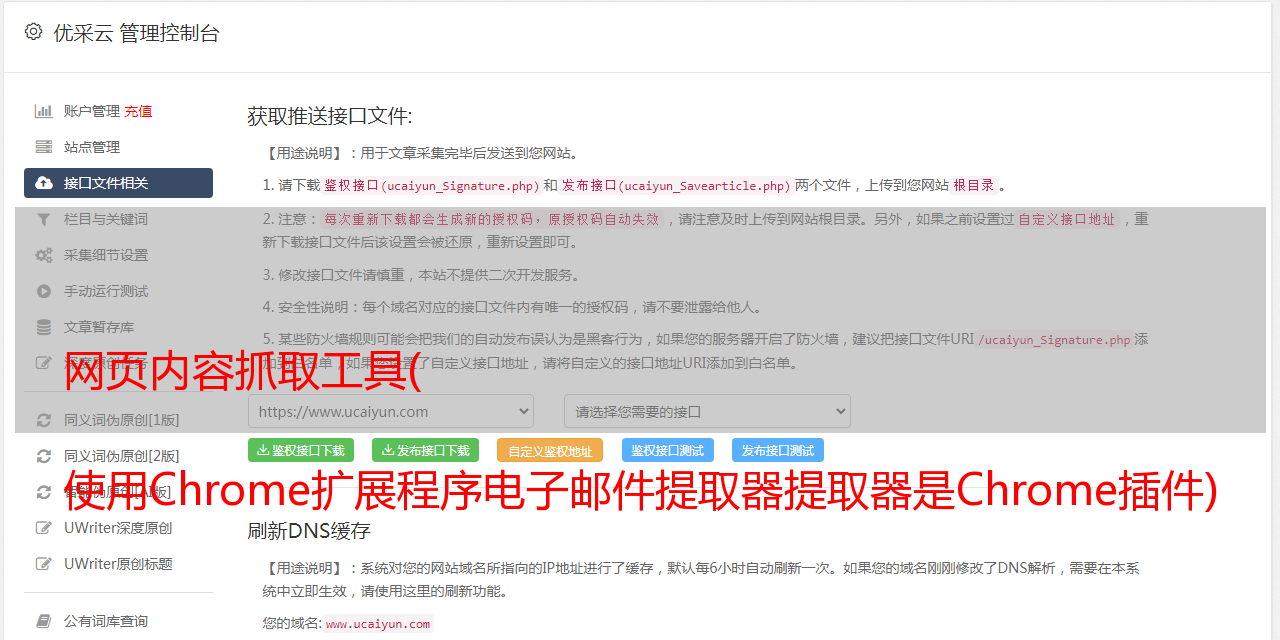Click the 获取推送接口文件 heading
This screenshot has width=1280, height=640.
(330, 116)
